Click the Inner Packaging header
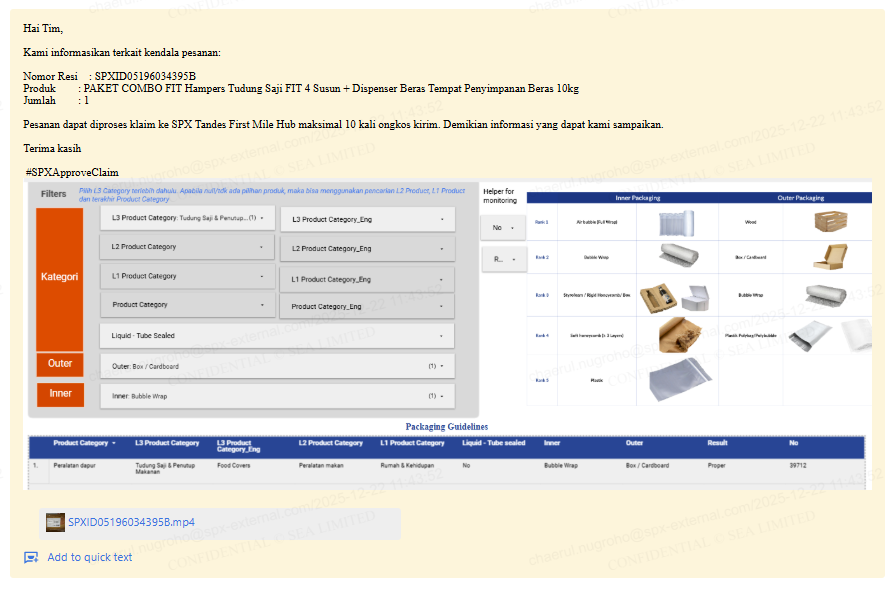 pyautogui.click(x=637, y=198)
